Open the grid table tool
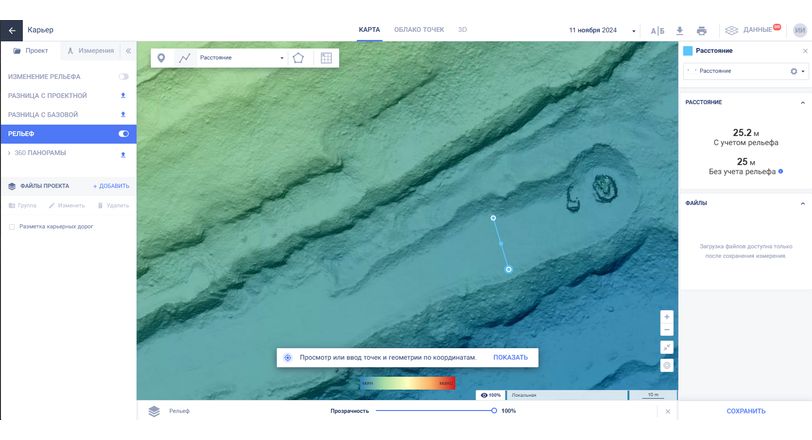The height and width of the screenshot is (440, 812). (x=326, y=58)
